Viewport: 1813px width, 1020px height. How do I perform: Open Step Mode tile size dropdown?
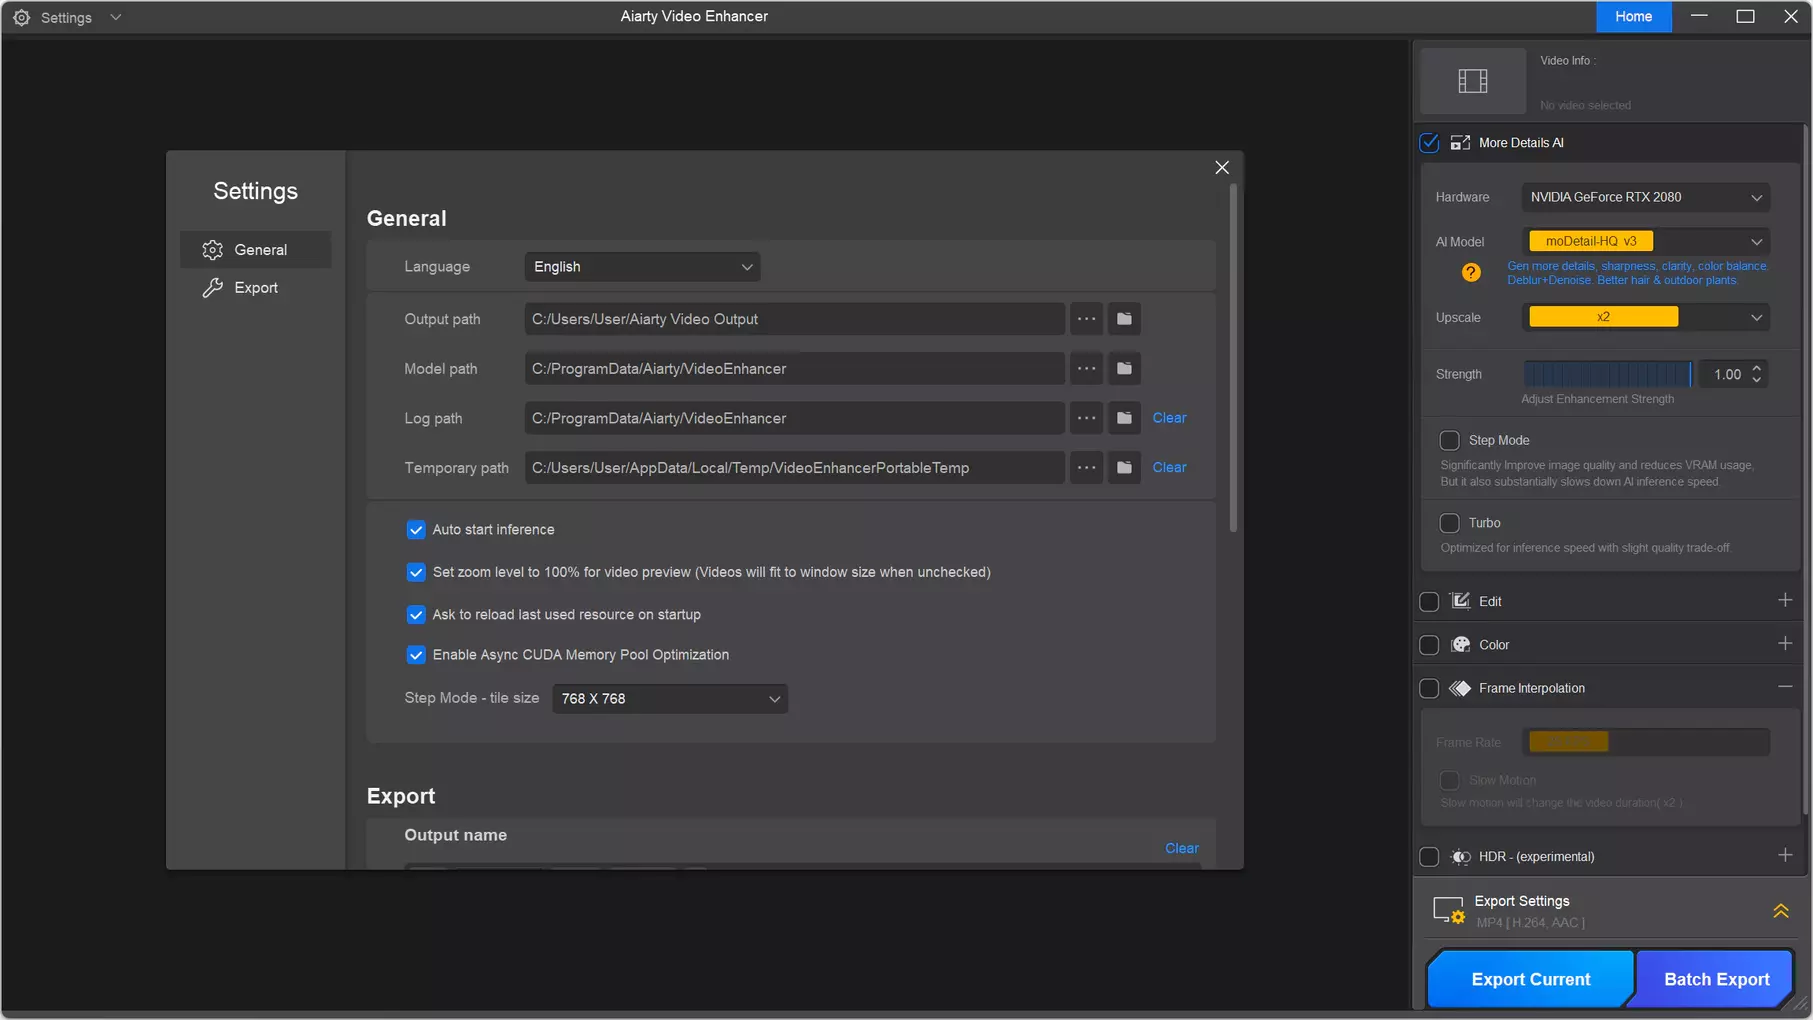click(670, 699)
